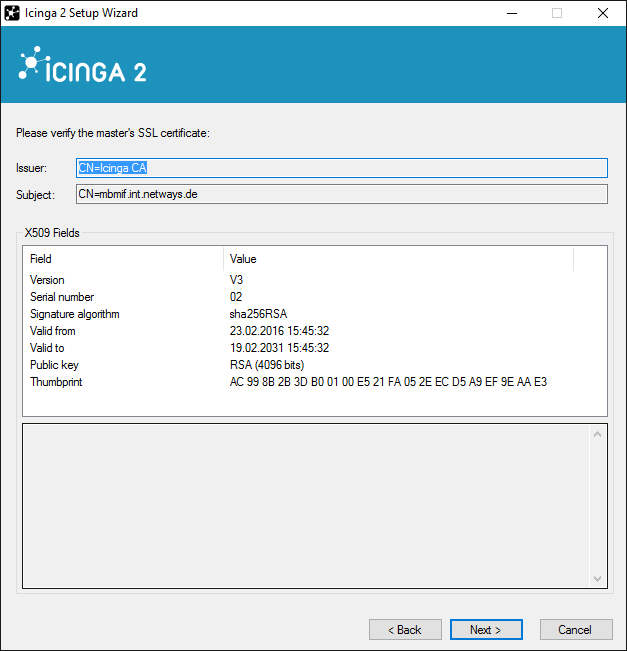The image size is (627, 651).
Task: Click inside the empty details text box
Action: pos(306,506)
